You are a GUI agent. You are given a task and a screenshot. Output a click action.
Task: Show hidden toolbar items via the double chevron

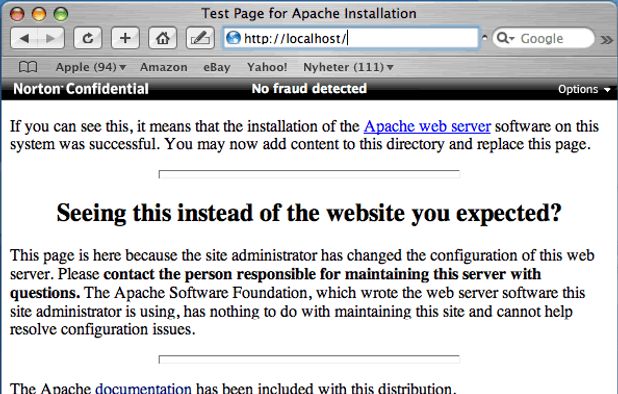607,39
